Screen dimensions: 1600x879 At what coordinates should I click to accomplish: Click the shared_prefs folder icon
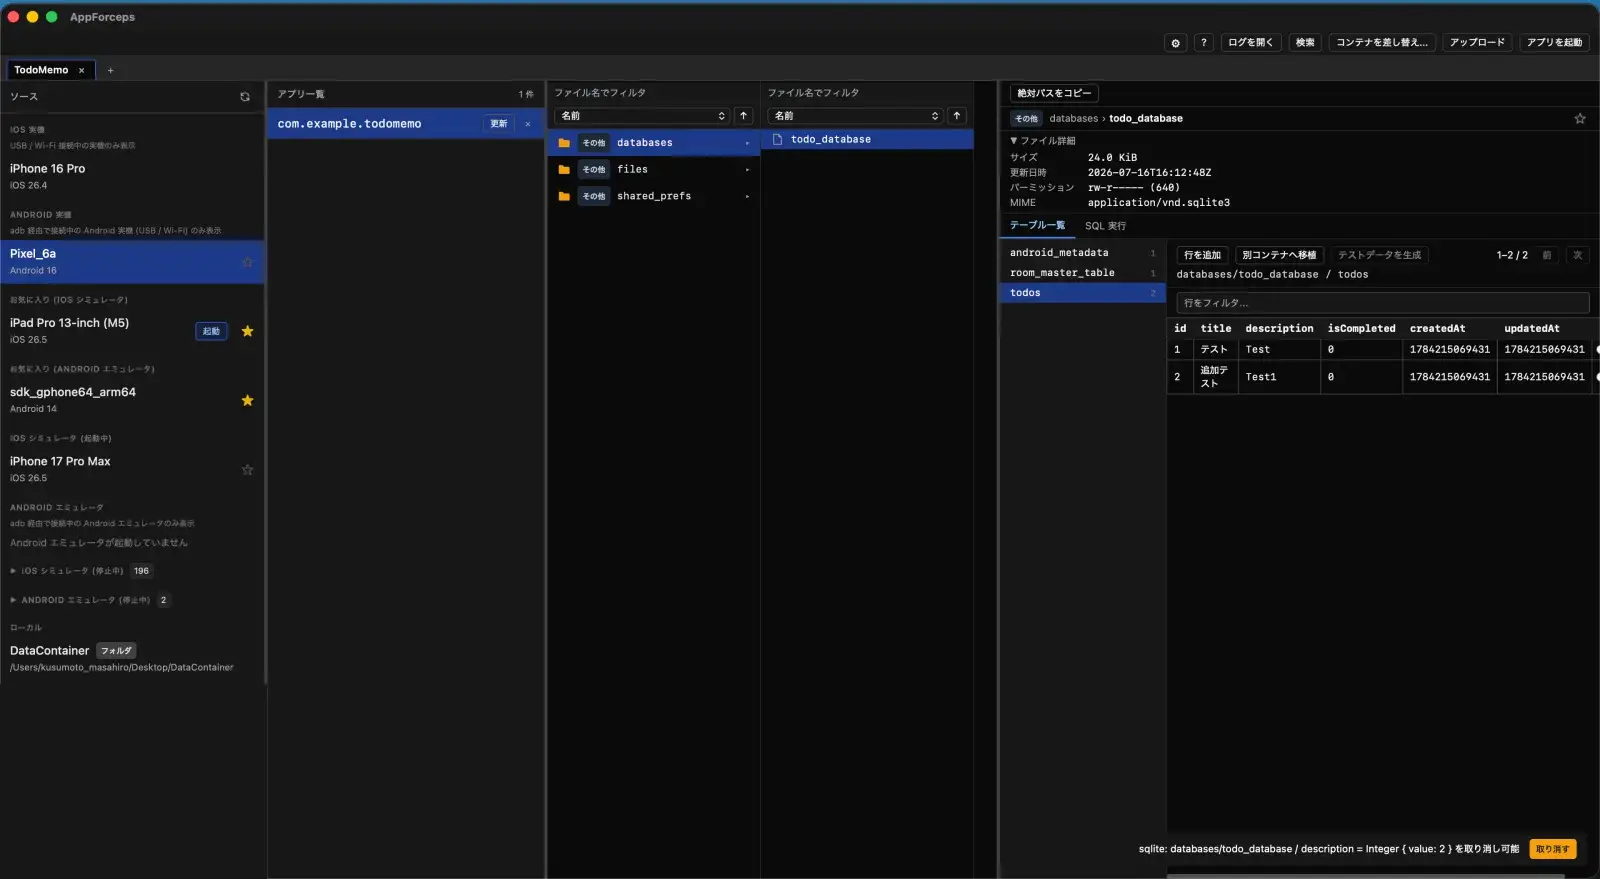pyautogui.click(x=564, y=196)
